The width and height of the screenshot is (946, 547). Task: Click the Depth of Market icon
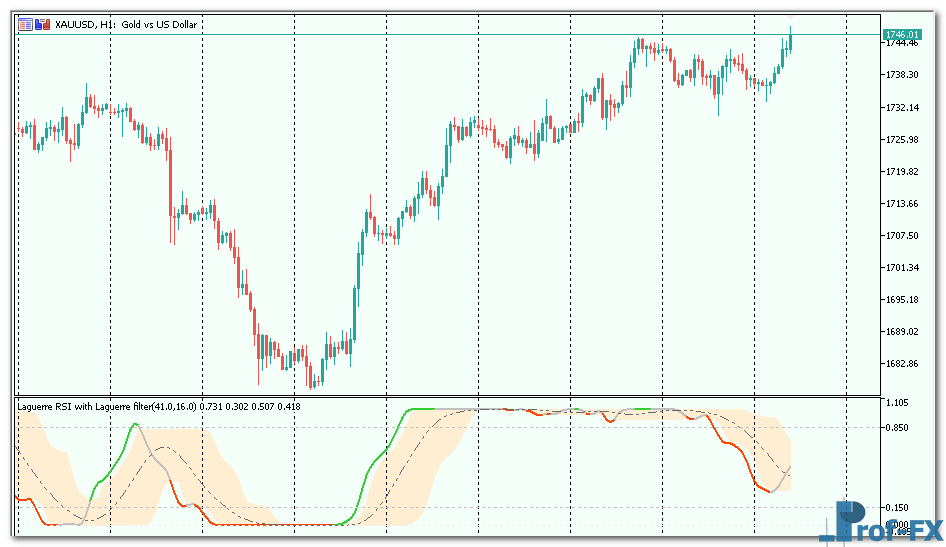pos(42,24)
